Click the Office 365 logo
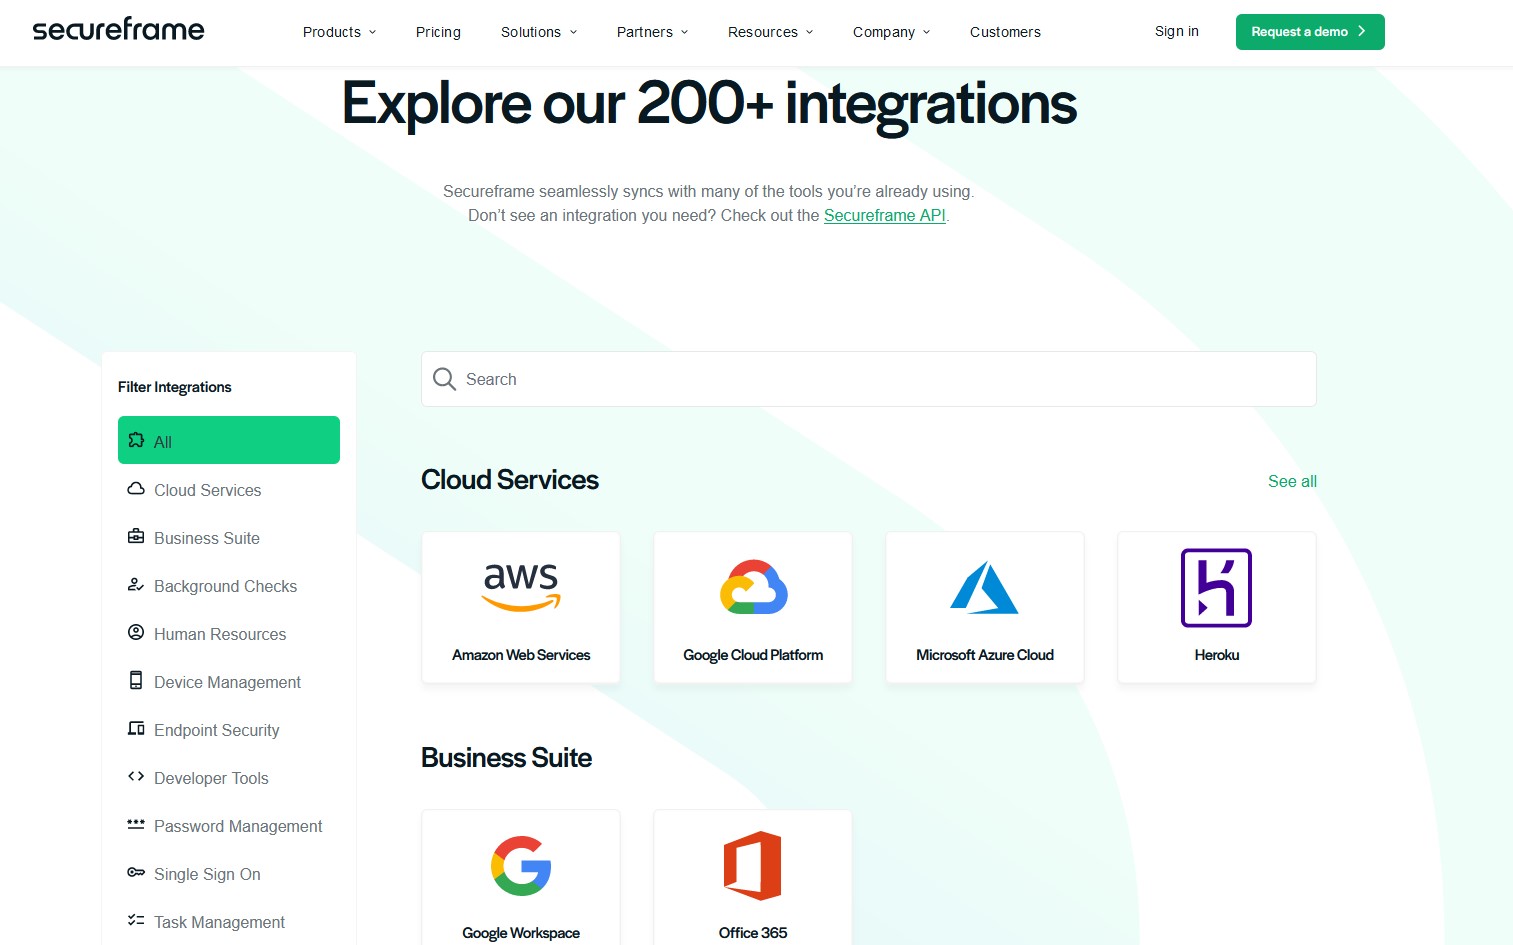Screen dimensions: 1513x945 point(753,865)
